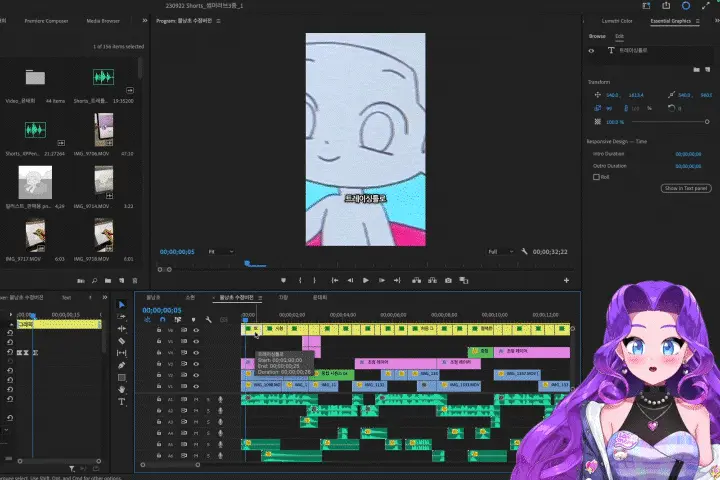The width and height of the screenshot is (720, 480).
Task: Mute audio track A1
Action: coord(196,399)
